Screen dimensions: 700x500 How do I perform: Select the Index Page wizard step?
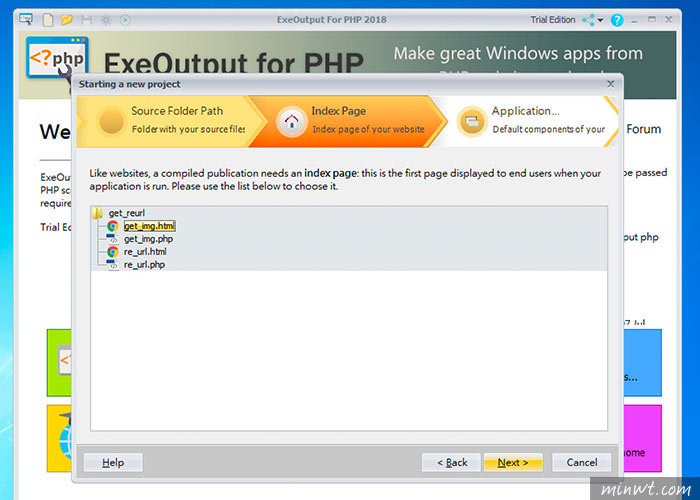348,121
